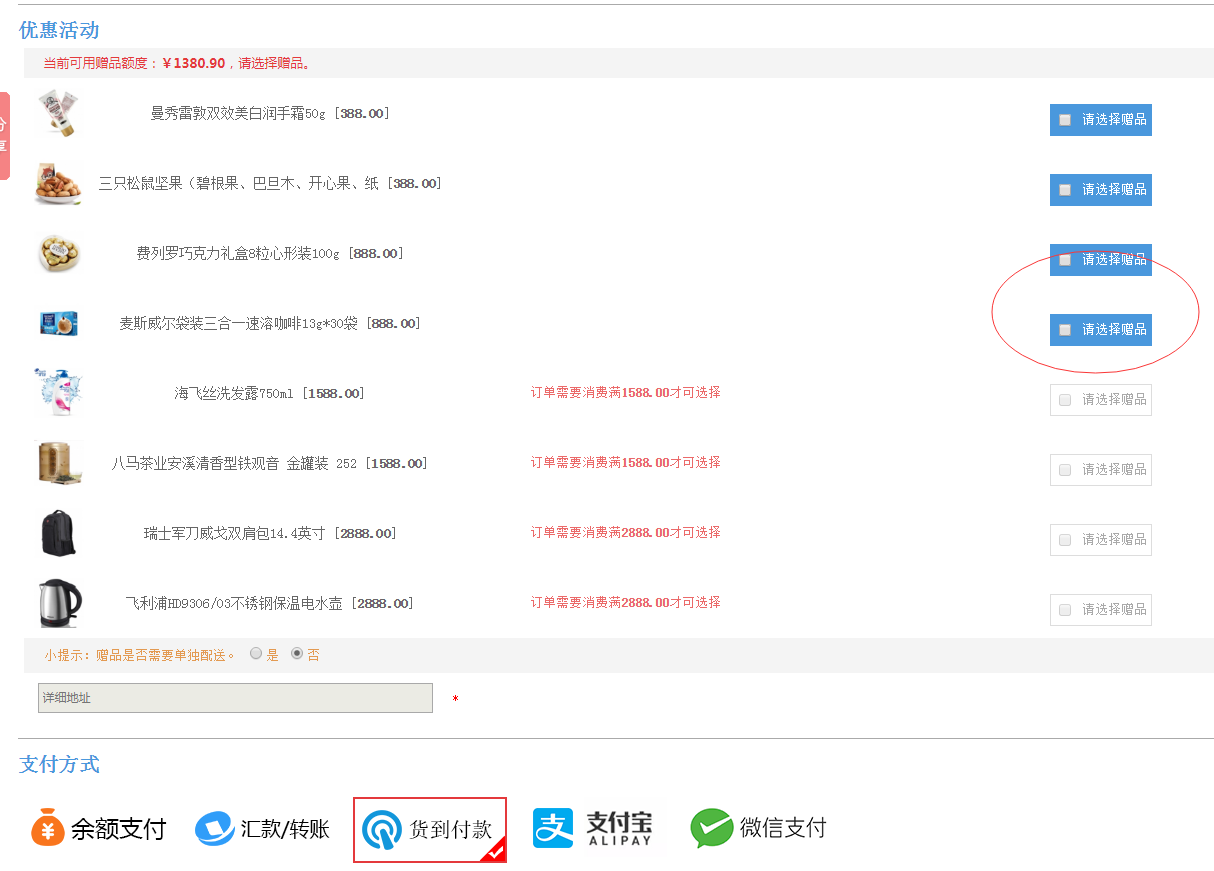Click the hand cream product thumbnail
The image size is (1214, 871).
pyautogui.click(x=58, y=112)
